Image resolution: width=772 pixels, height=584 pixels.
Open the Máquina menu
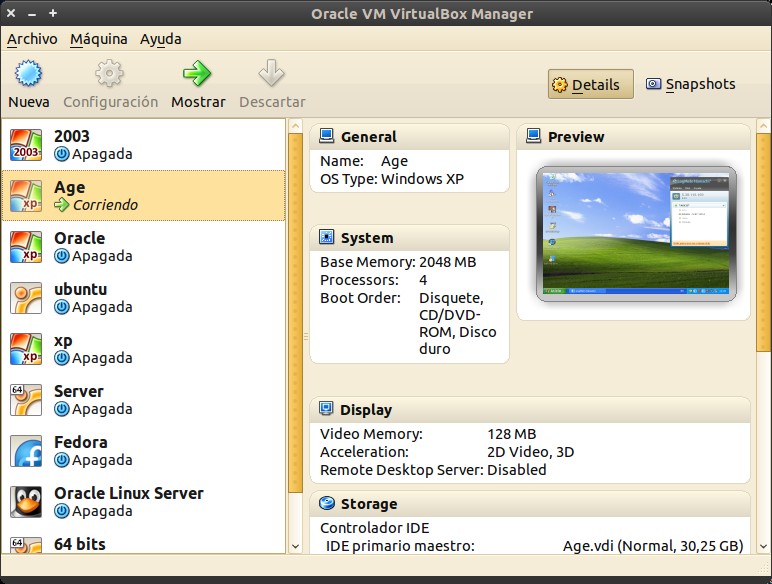point(98,39)
